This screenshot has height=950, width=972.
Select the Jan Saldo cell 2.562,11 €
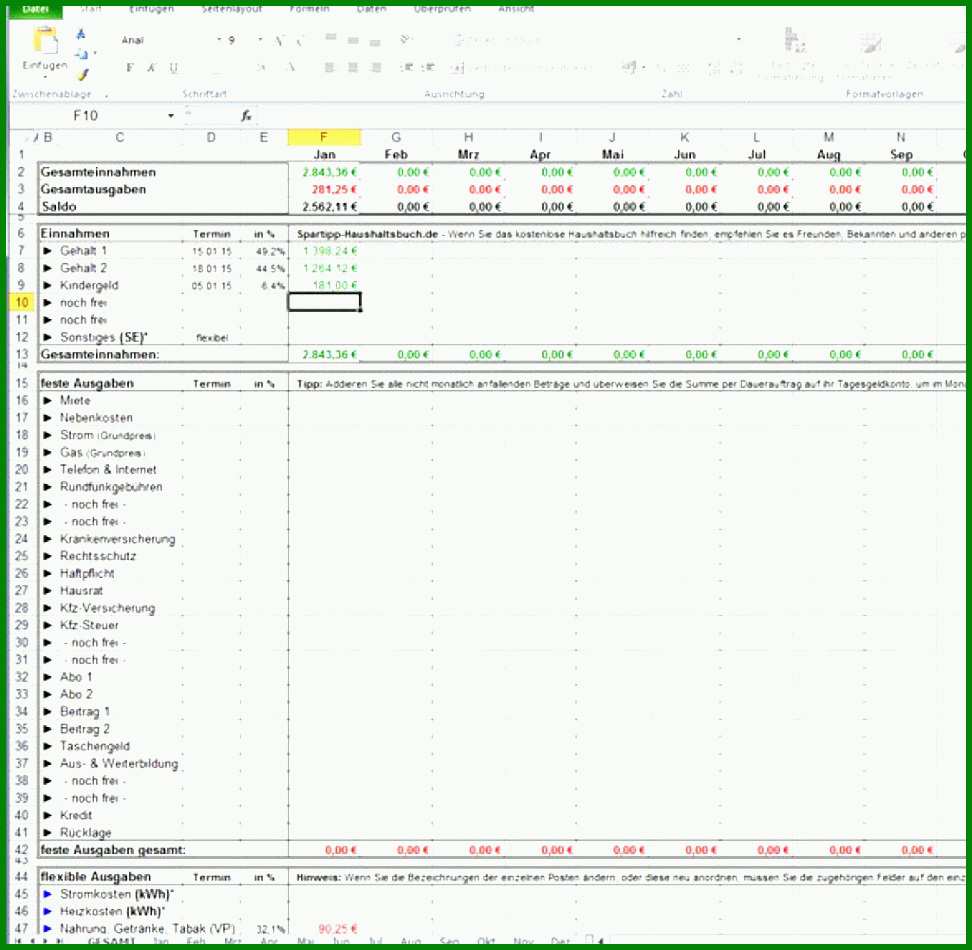[324, 207]
